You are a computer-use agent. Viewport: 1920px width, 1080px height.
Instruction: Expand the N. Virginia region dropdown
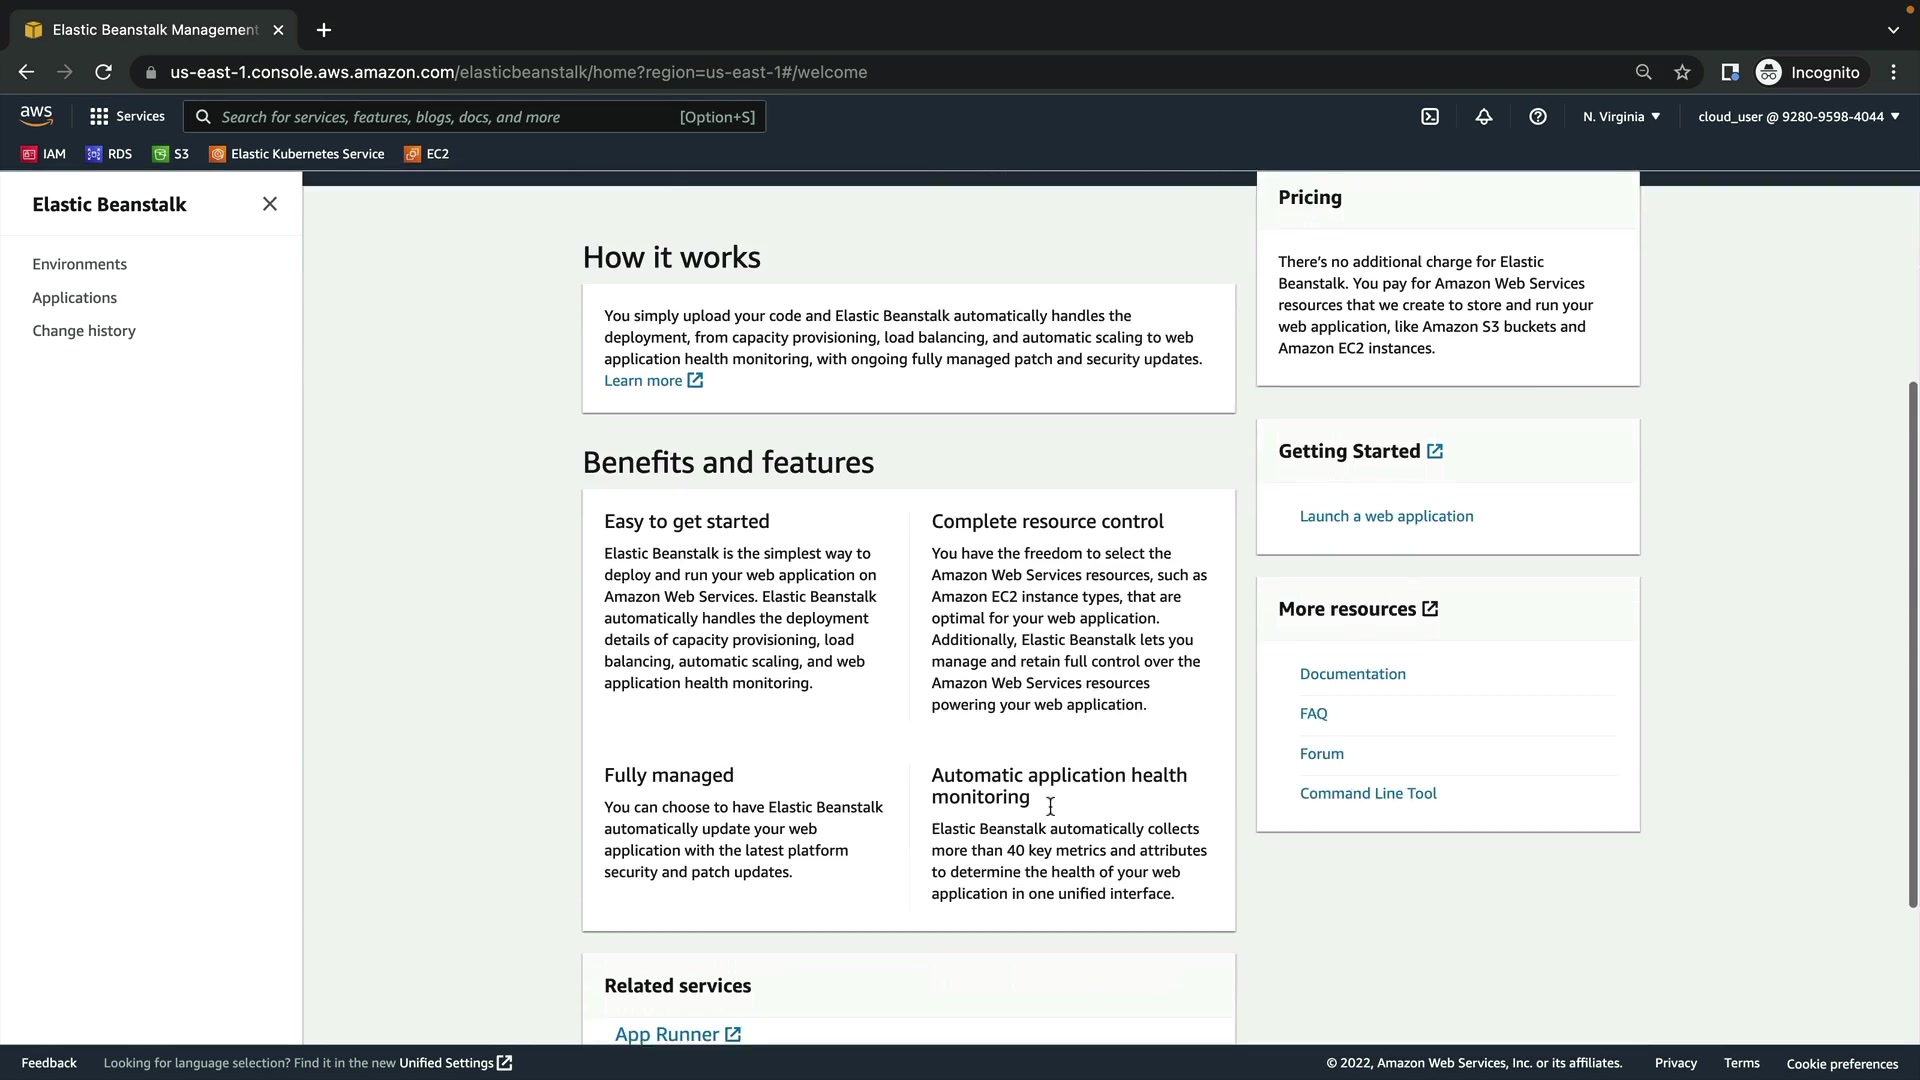(x=1621, y=117)
